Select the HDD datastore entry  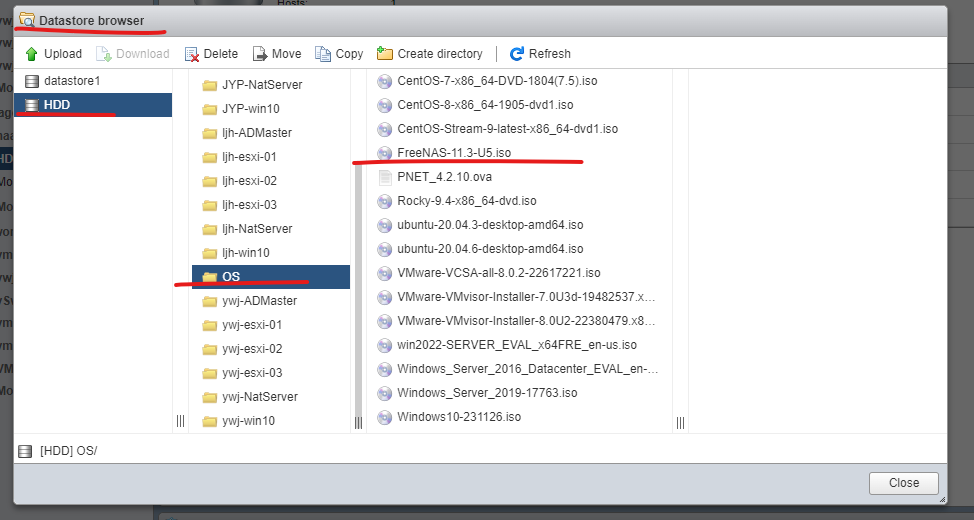pyautogui.click(x=93, y=105)
